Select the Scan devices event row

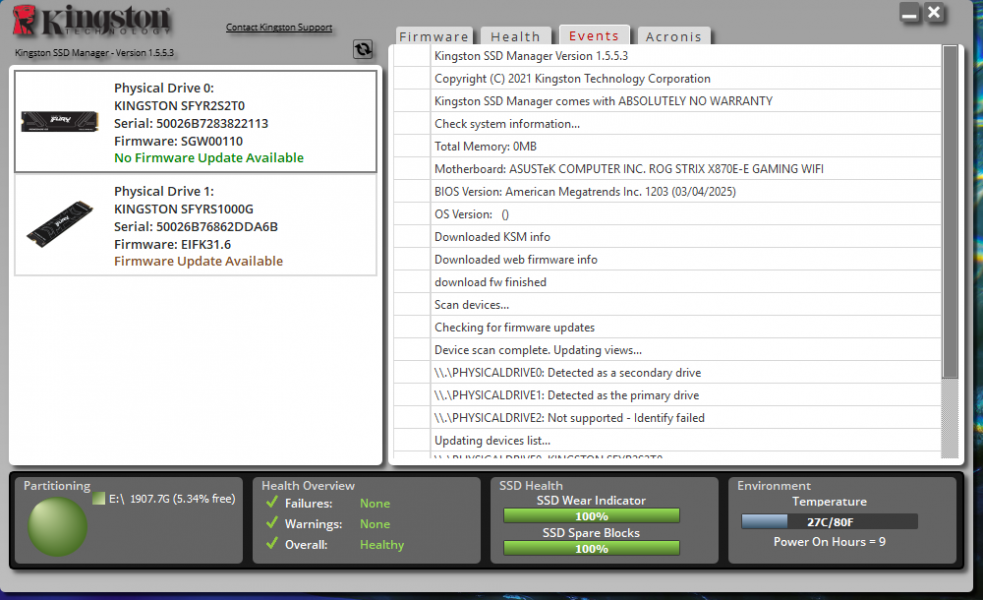point(667,304)
